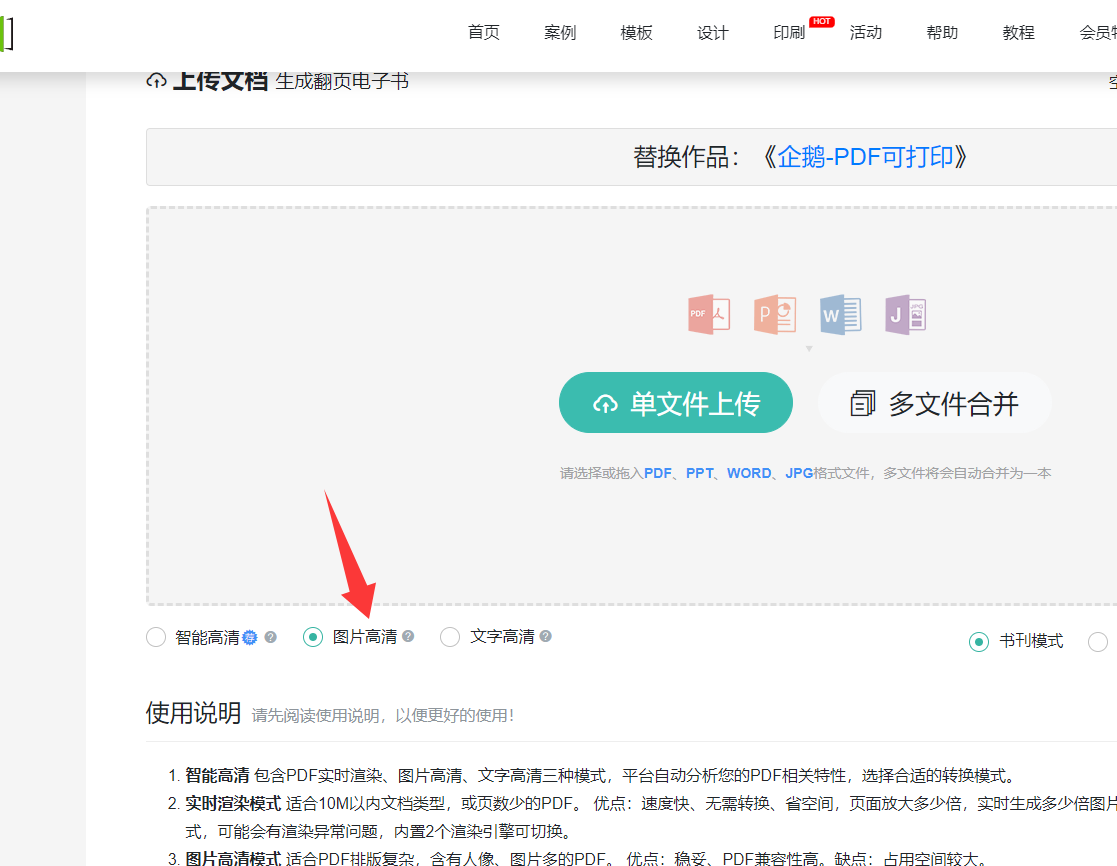Open the 企鹅-PDF可打印 work link
1117x866 pixels.
(865, 157)
